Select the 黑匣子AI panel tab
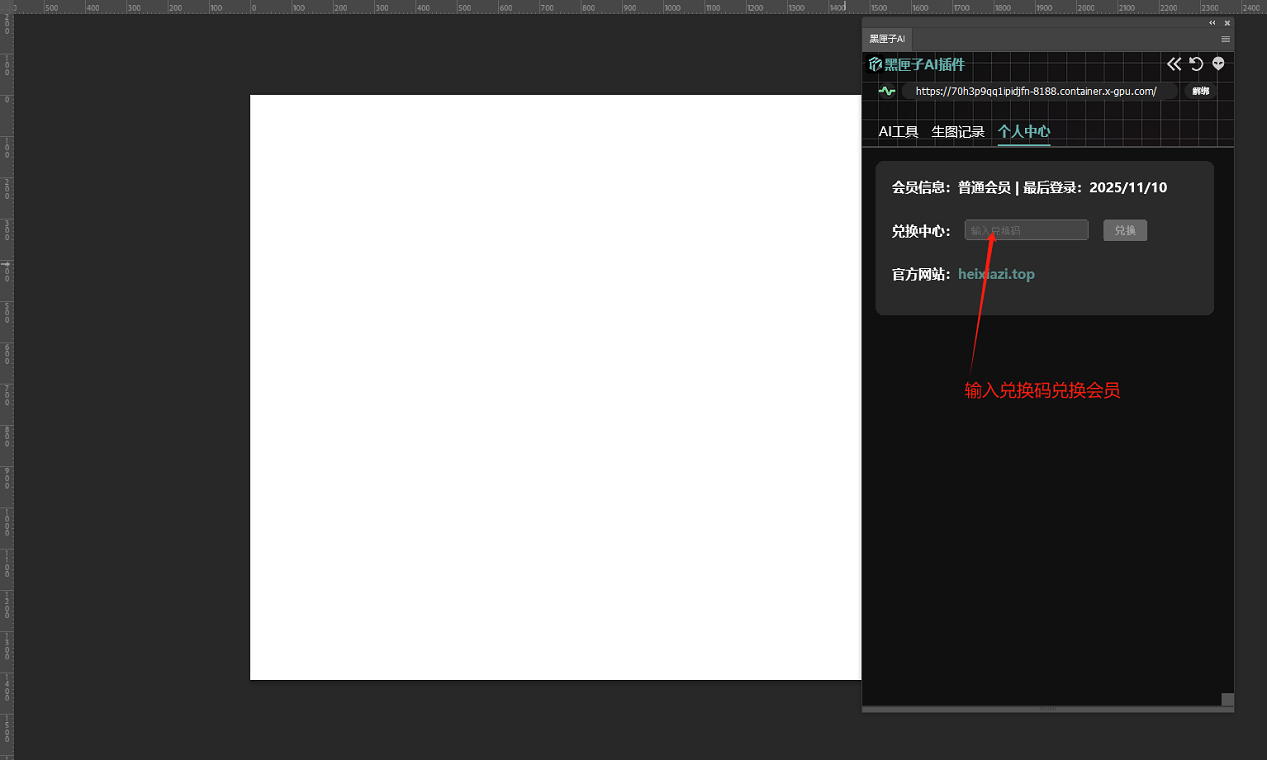 point(887,39)
